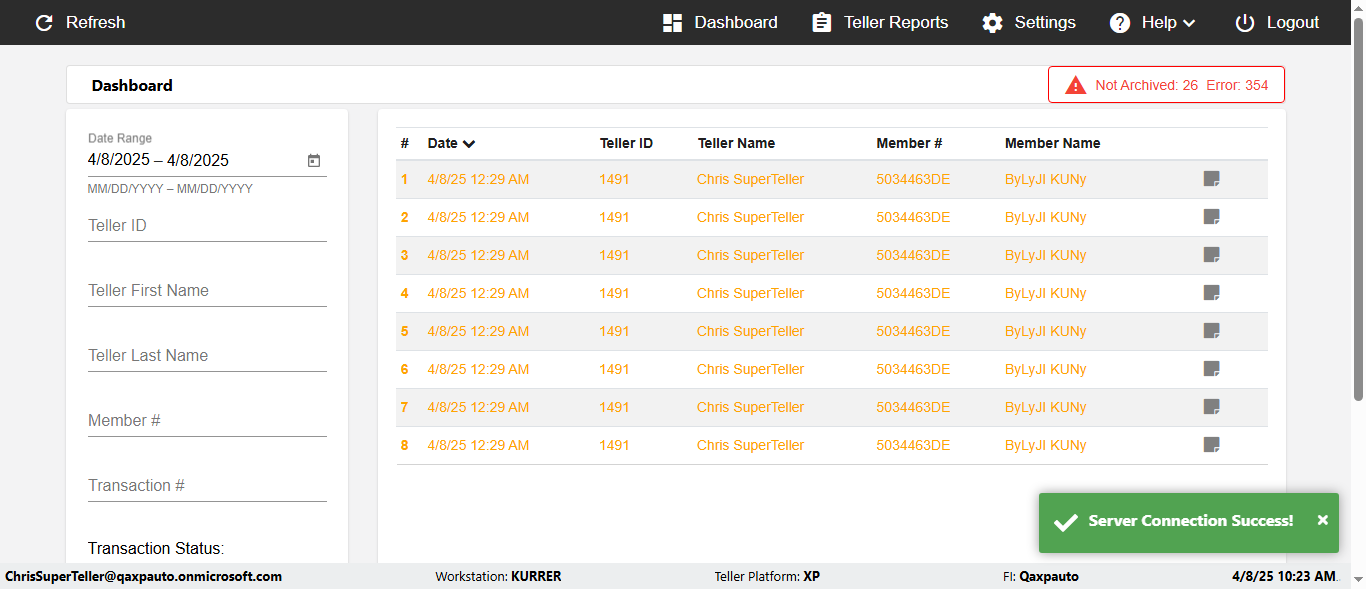This screenshot has height=589, width=1366.
Task: Click the note icon in row 8
Action: pos(1211,445)
